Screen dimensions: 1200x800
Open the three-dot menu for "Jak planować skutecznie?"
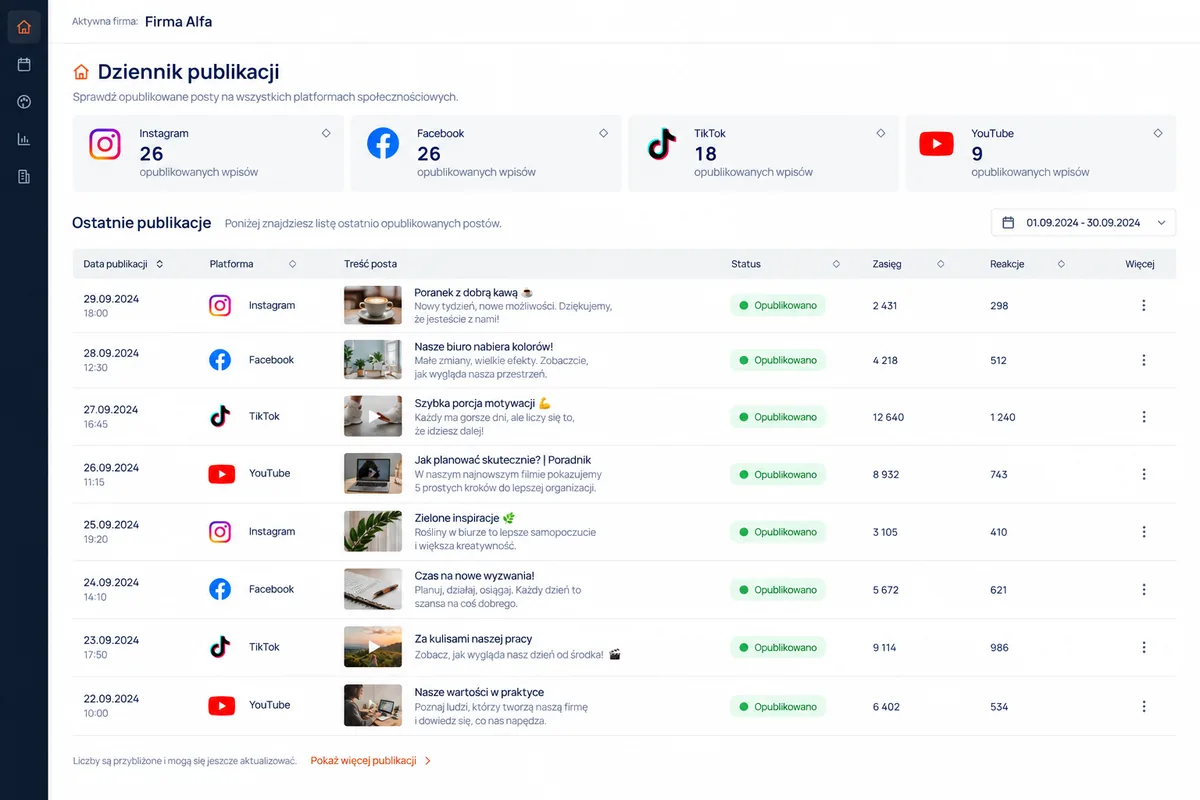point(1144,475)
